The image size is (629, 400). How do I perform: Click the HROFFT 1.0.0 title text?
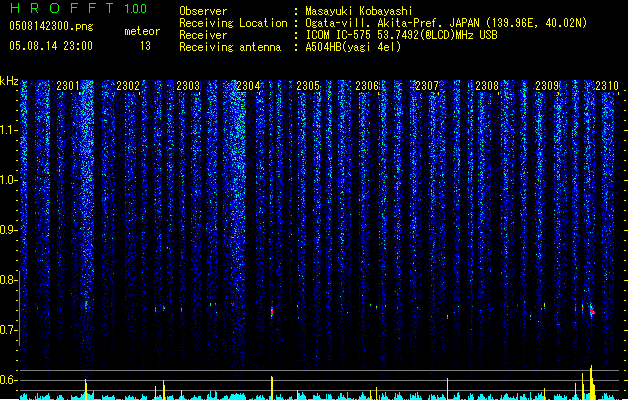pos(79,8)
